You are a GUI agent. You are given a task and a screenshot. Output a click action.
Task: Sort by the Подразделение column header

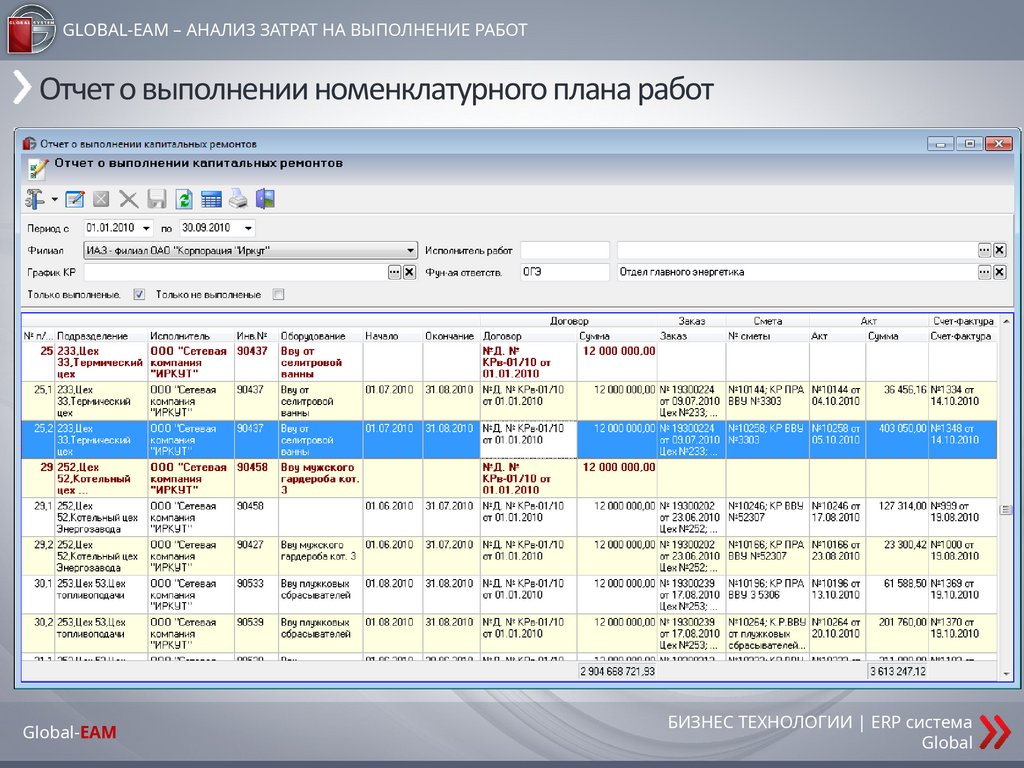pyautogui.click(x=101, y=336)
